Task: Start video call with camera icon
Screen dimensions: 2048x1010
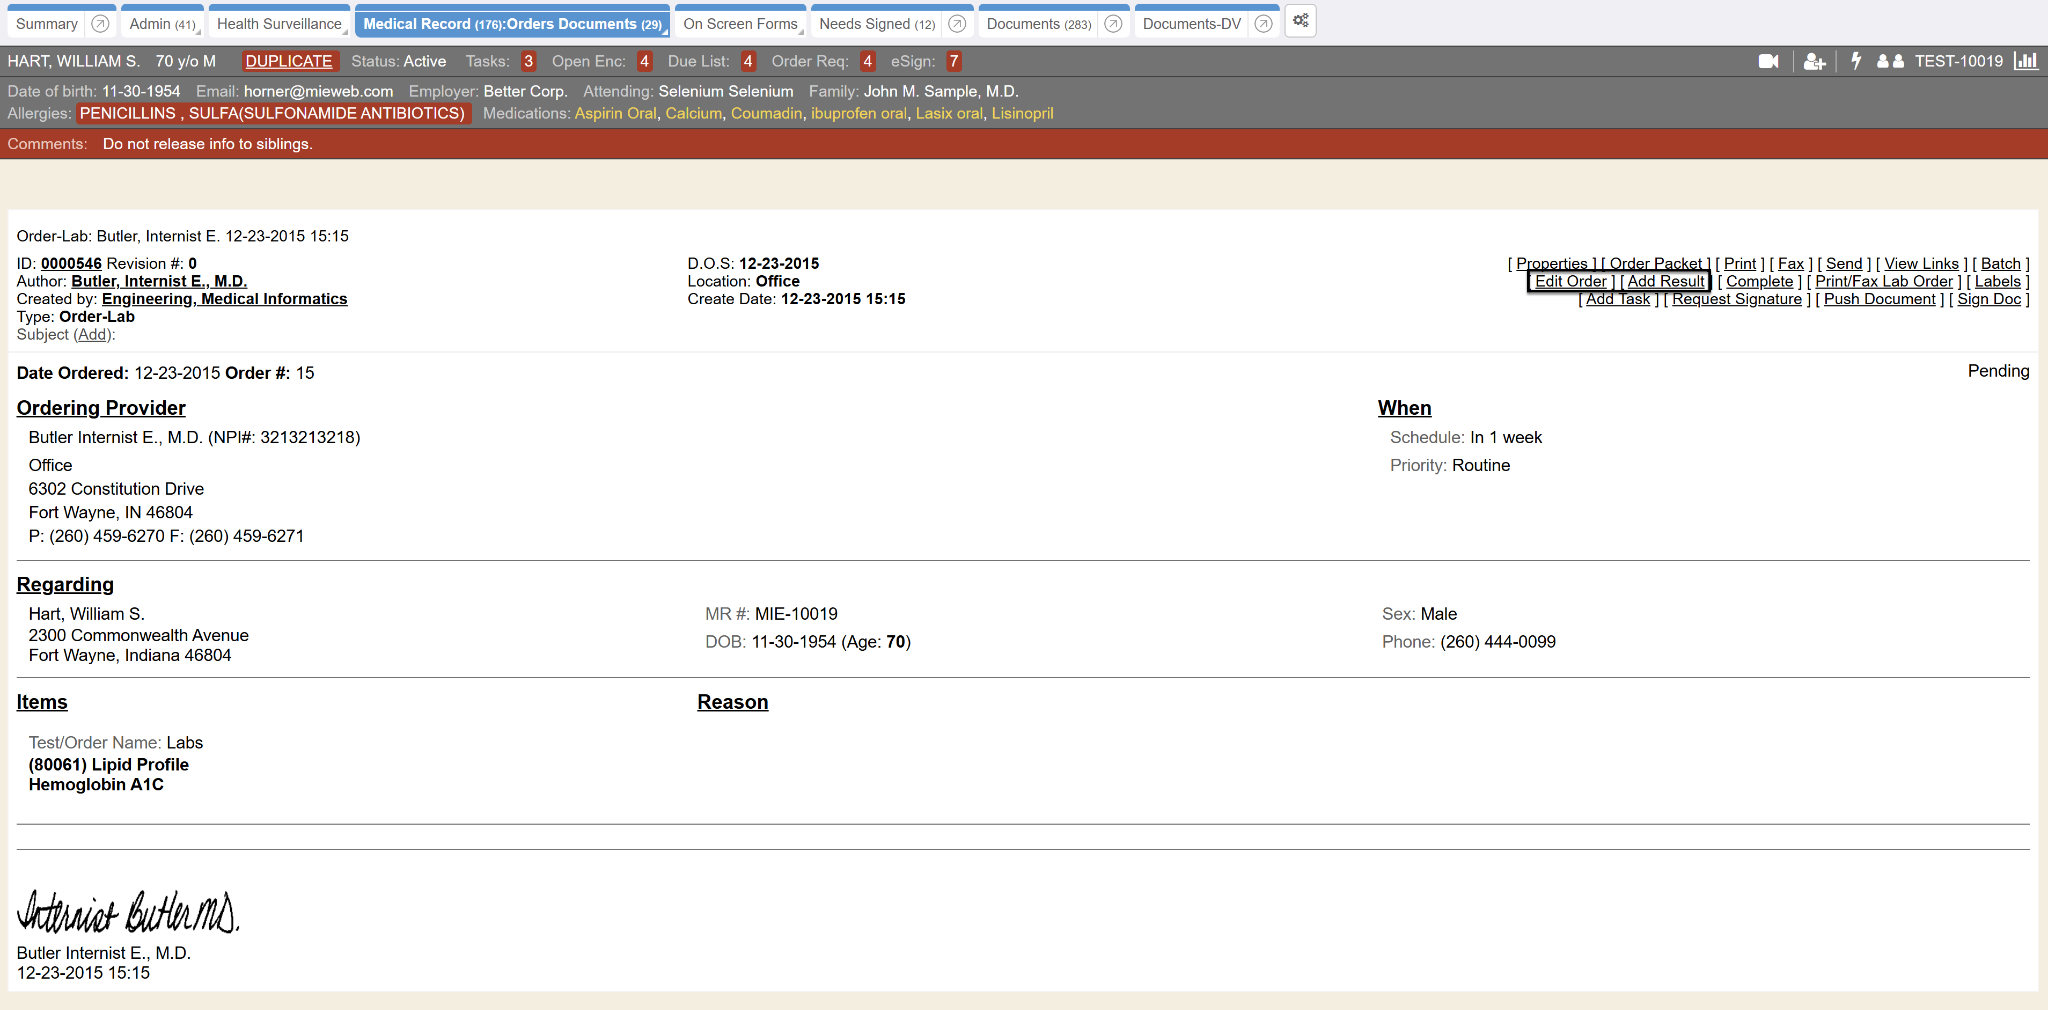Action: coord(1768,62)
